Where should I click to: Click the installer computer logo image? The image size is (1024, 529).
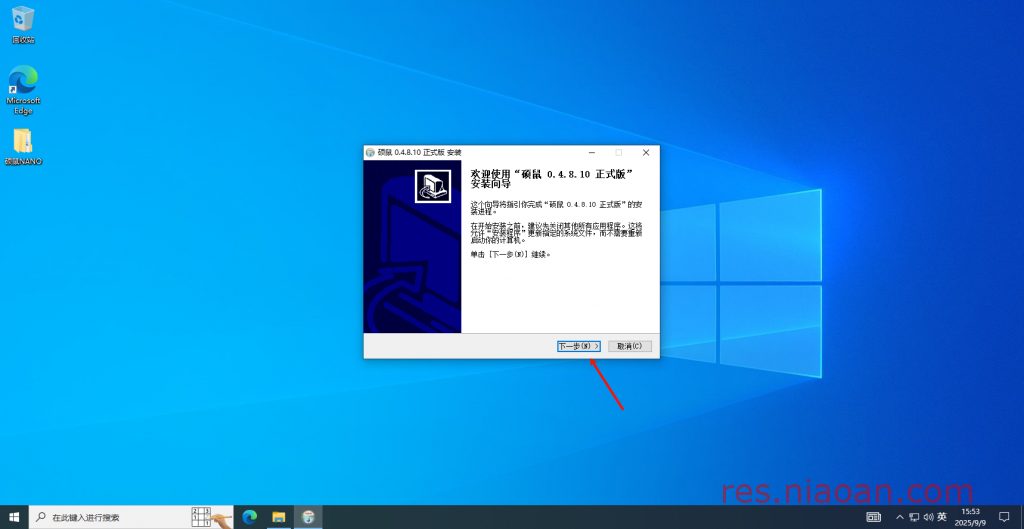(x=433, y=186)
